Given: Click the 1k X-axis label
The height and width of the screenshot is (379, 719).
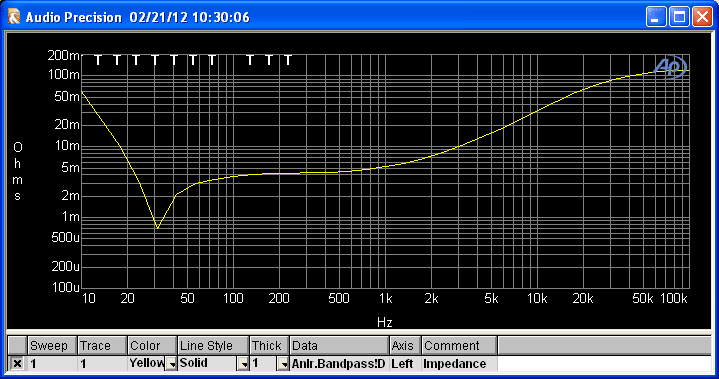Looking at the screenshot, I should pyautogui.click(x=386, y=299).
